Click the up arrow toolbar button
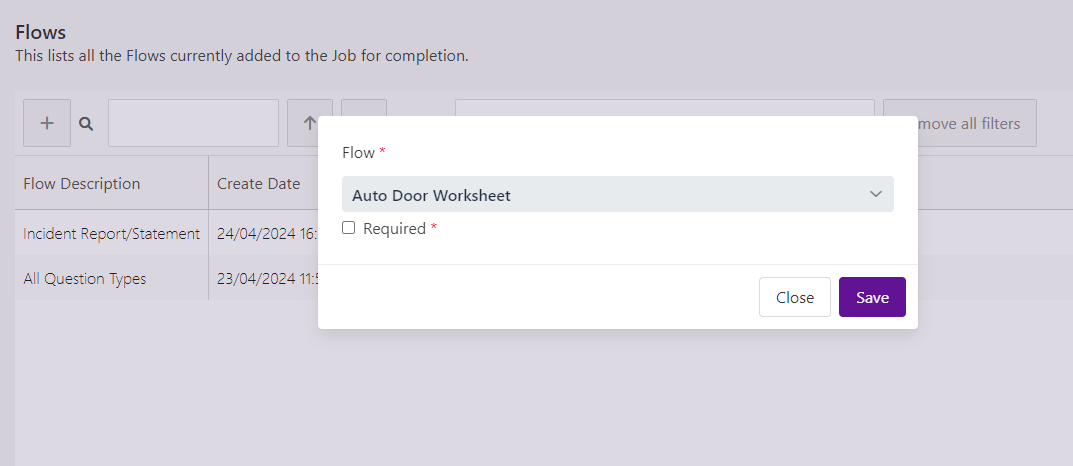The height and width of the screenshot is (466, 1073). click(309, 123)
